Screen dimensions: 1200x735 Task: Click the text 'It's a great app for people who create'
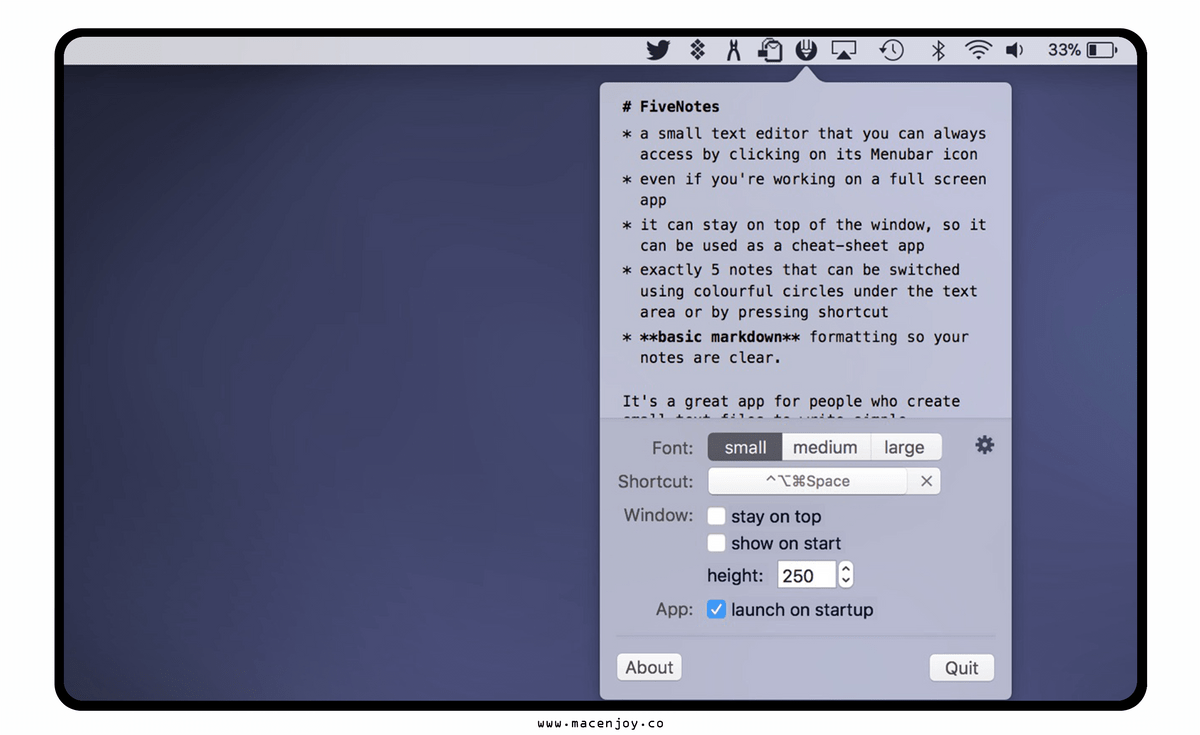pos(791,401)
